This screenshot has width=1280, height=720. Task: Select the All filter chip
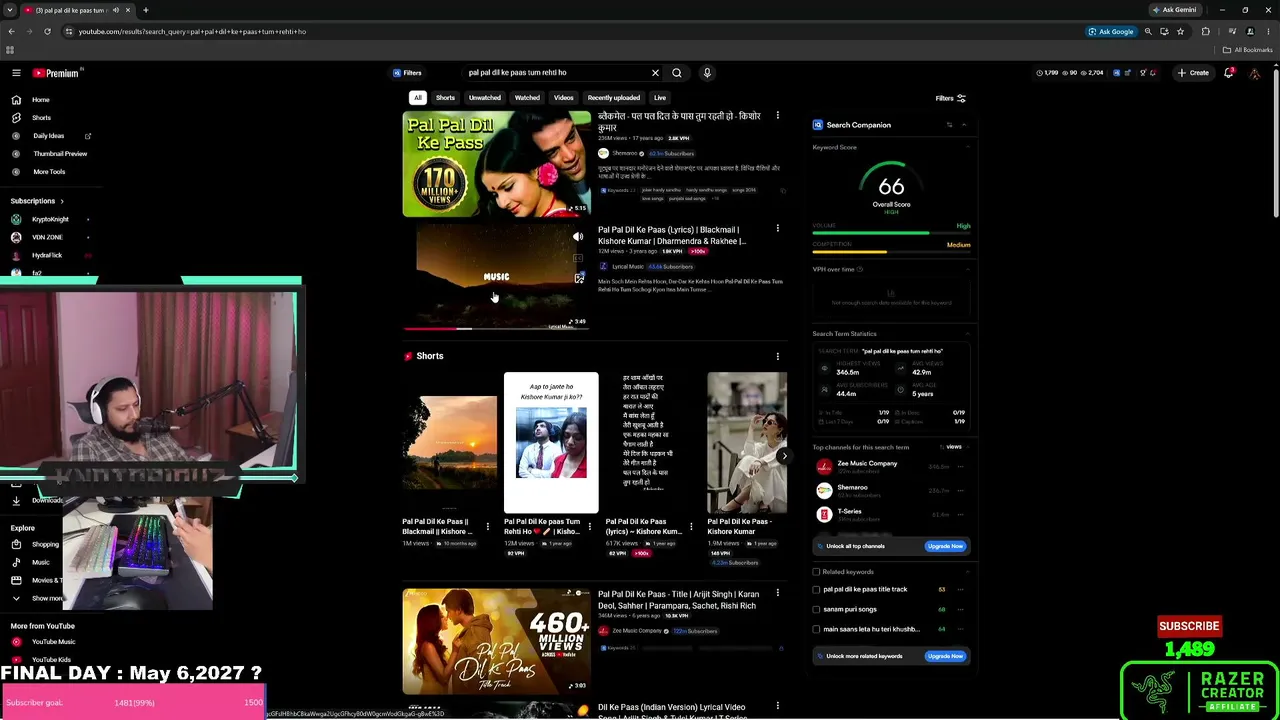pos(418,98)
